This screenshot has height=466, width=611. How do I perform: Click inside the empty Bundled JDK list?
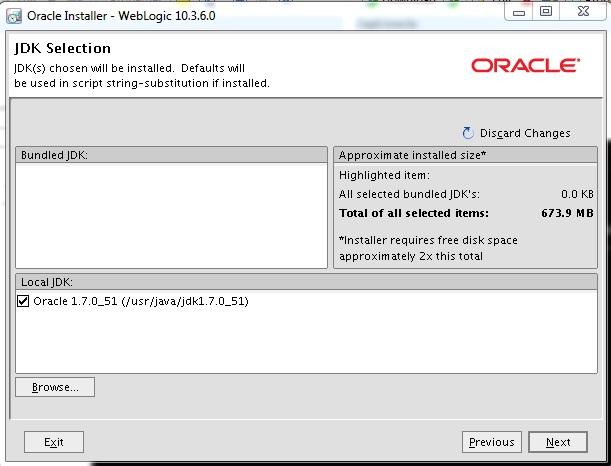coord(171,215)
